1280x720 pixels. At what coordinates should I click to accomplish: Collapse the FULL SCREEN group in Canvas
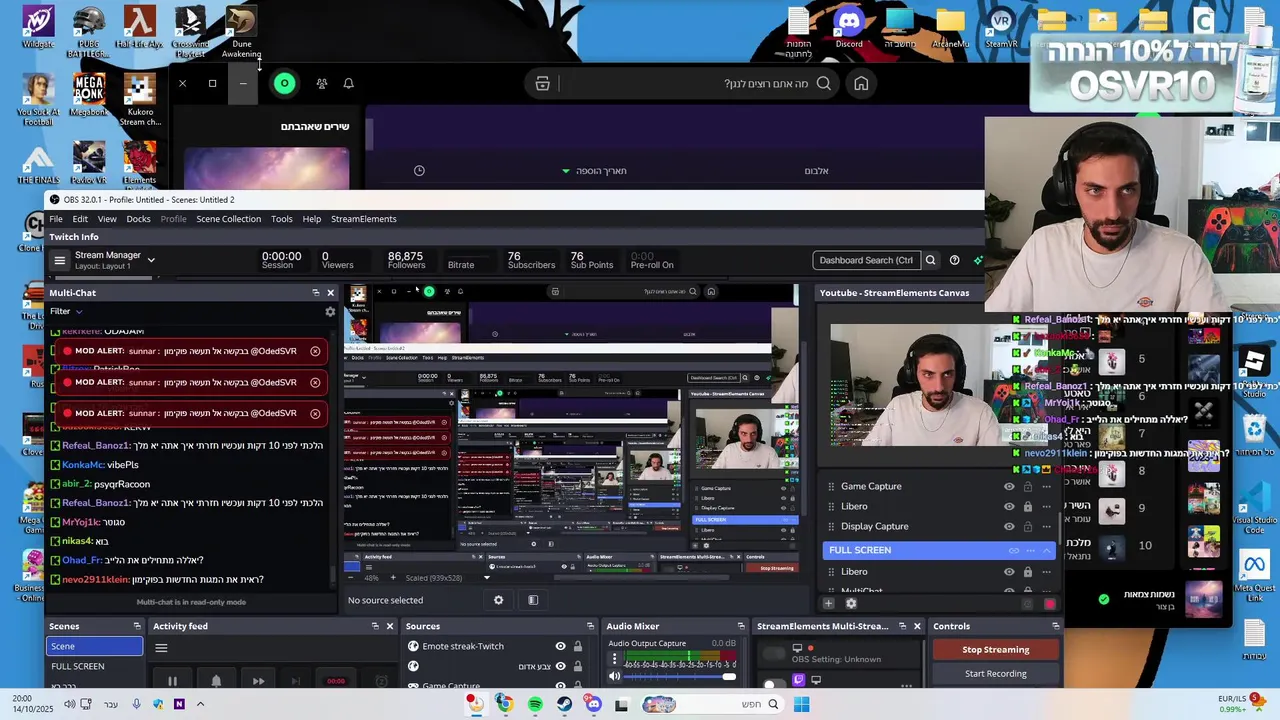point(1047,550)
